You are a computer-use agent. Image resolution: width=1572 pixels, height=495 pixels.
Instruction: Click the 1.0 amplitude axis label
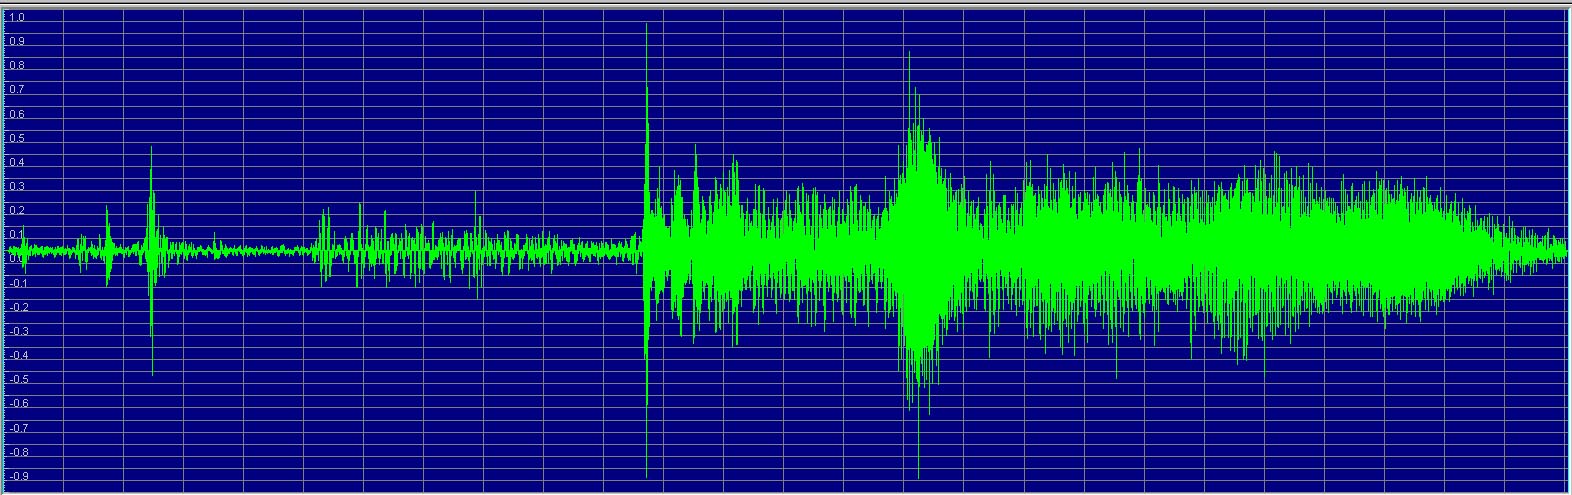[x=17, y=17]
